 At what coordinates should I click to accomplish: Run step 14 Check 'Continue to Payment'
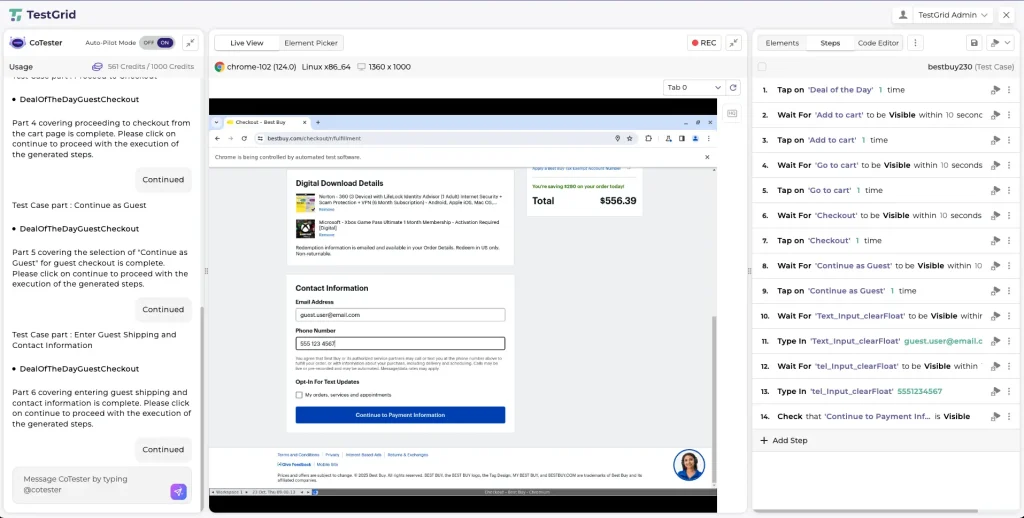[x=995, y=417]
